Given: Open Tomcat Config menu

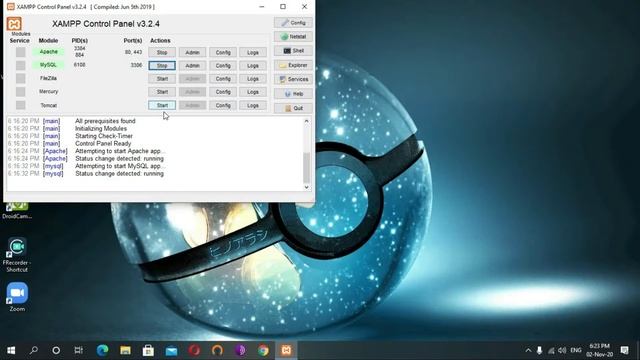Looking at the screenshot, I should point(223,105).
